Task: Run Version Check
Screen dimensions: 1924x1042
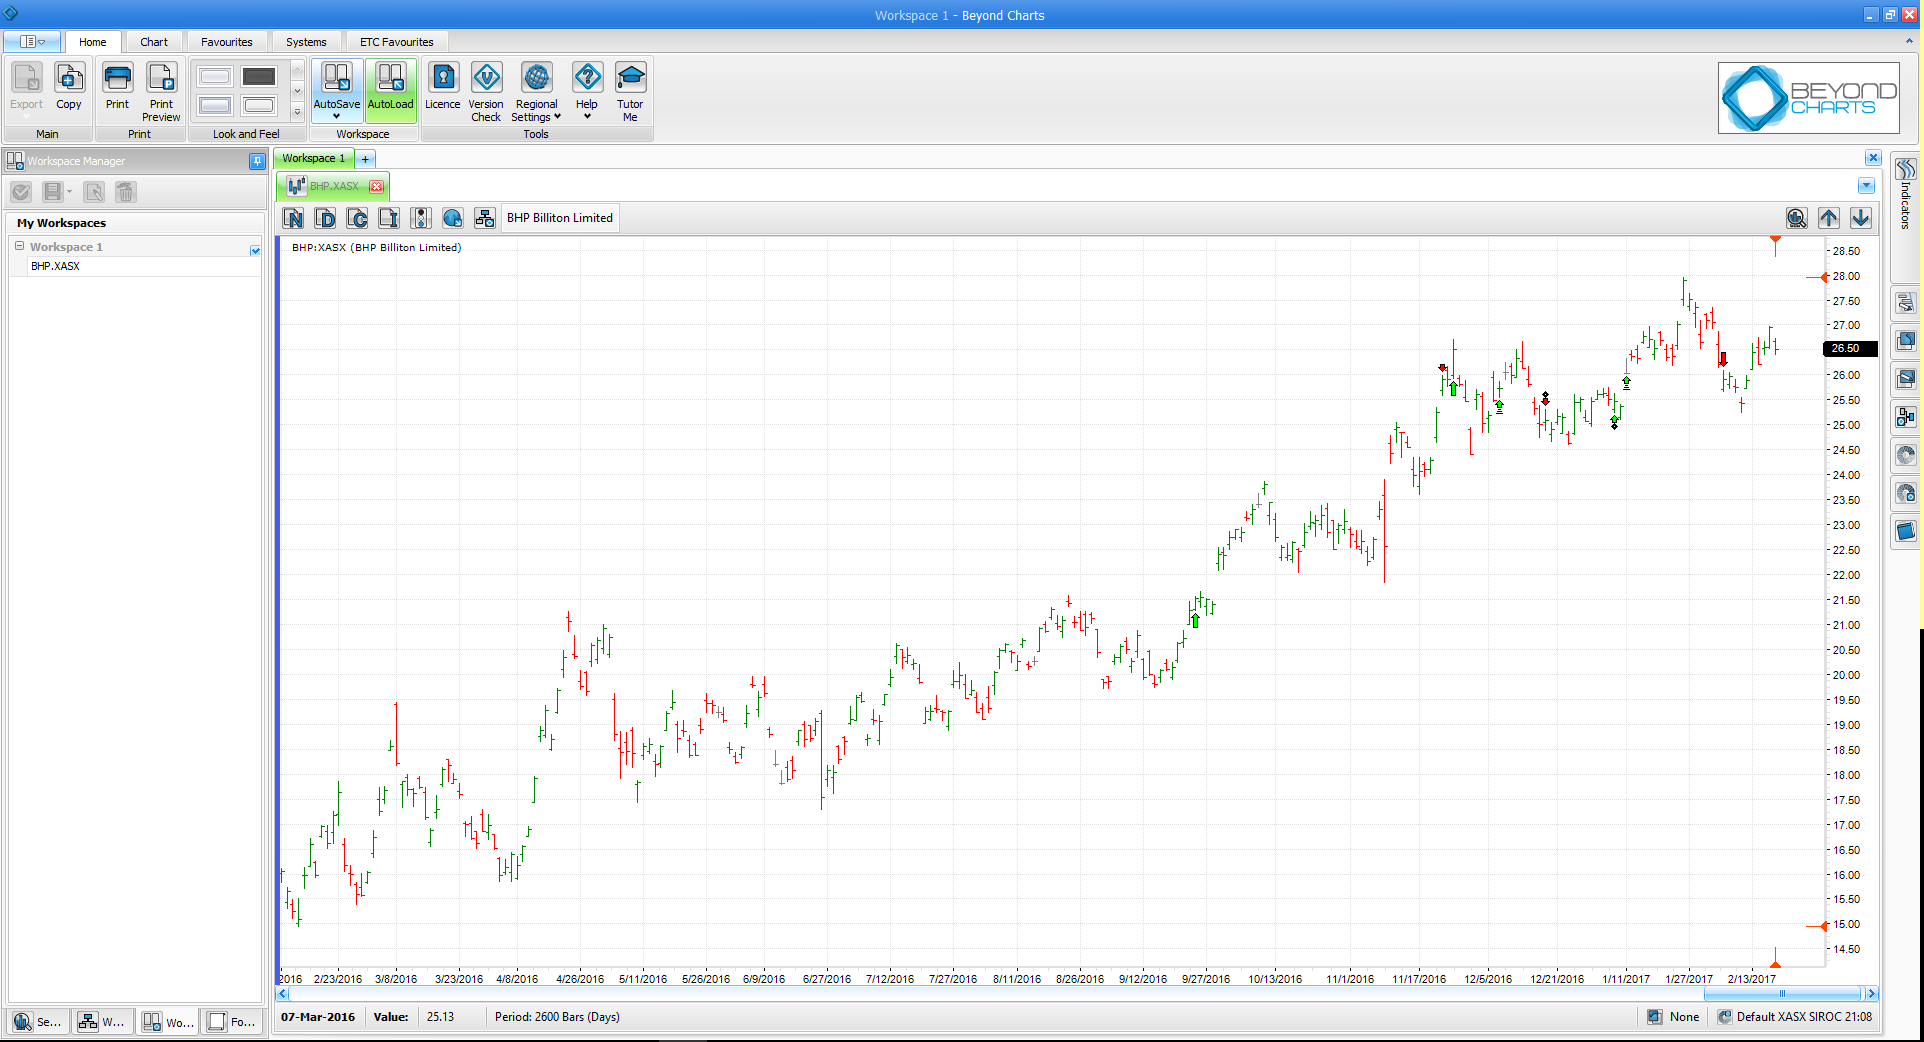Action: coord(486,92)
